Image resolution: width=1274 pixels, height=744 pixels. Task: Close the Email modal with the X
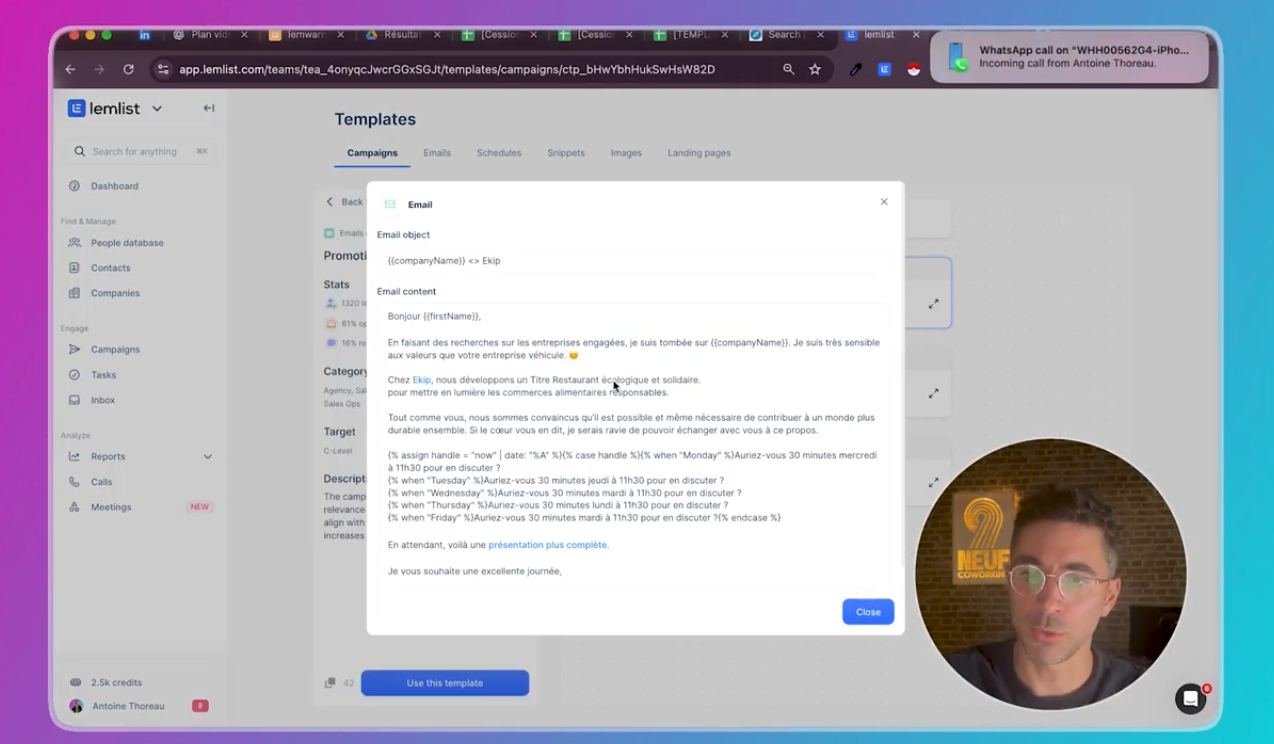pos(884,202)
